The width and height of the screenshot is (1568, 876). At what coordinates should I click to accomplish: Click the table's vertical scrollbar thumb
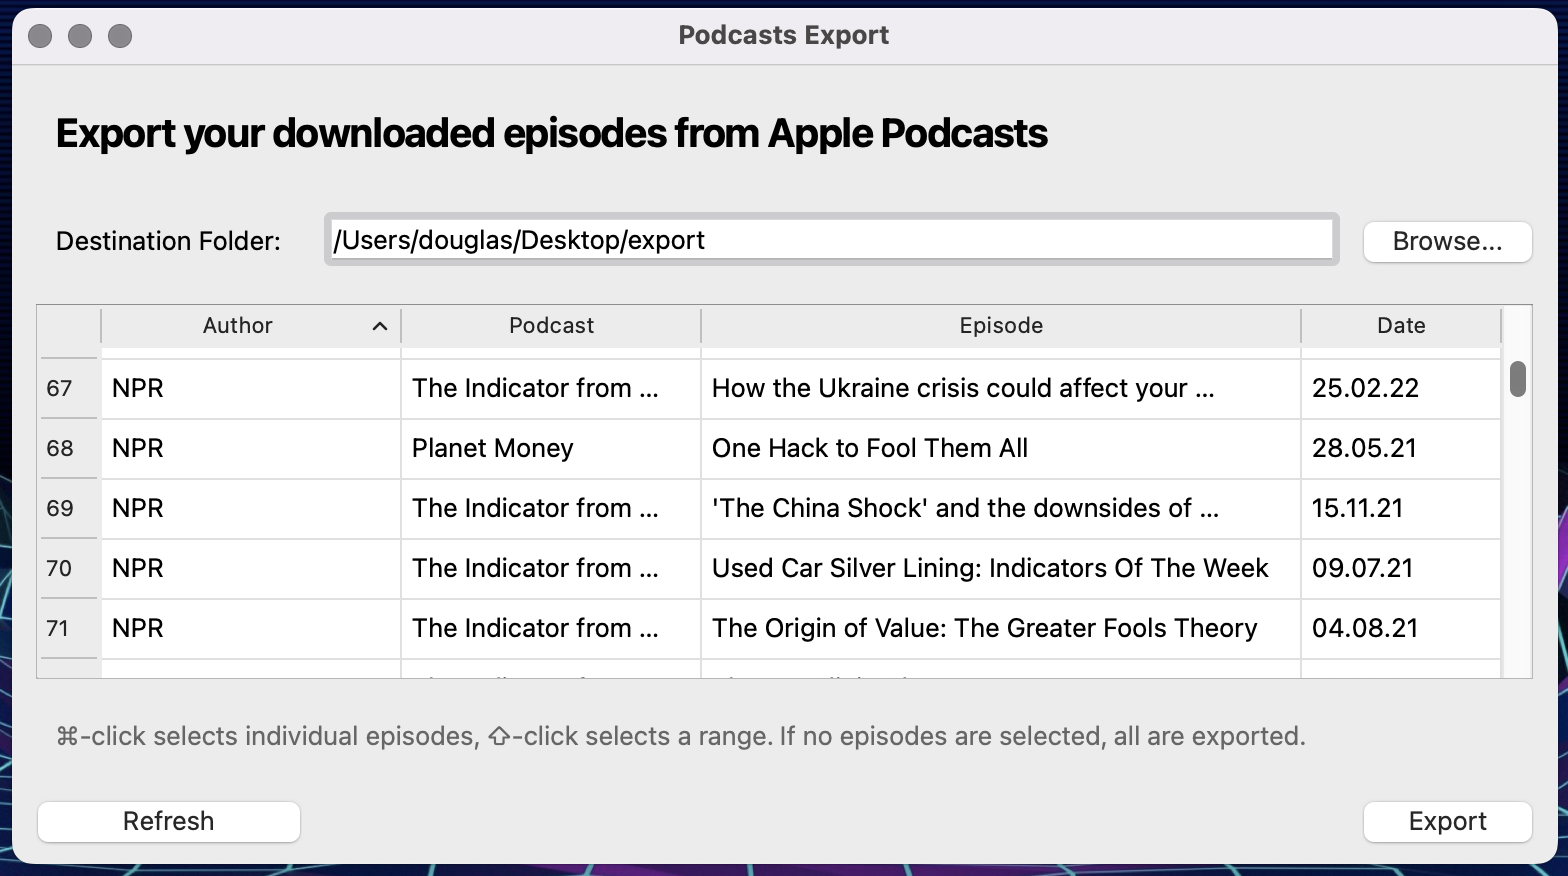[1517, 379]
